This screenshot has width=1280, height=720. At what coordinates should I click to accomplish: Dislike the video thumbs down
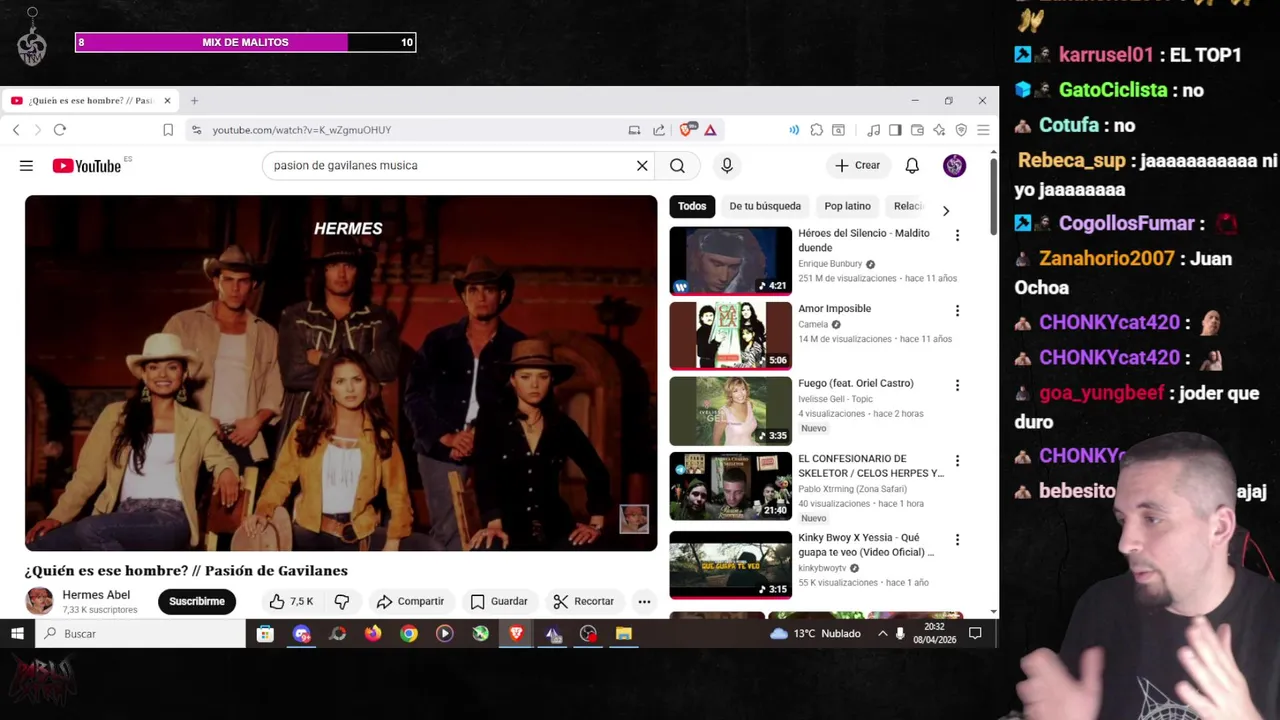[x=342, y=601]
